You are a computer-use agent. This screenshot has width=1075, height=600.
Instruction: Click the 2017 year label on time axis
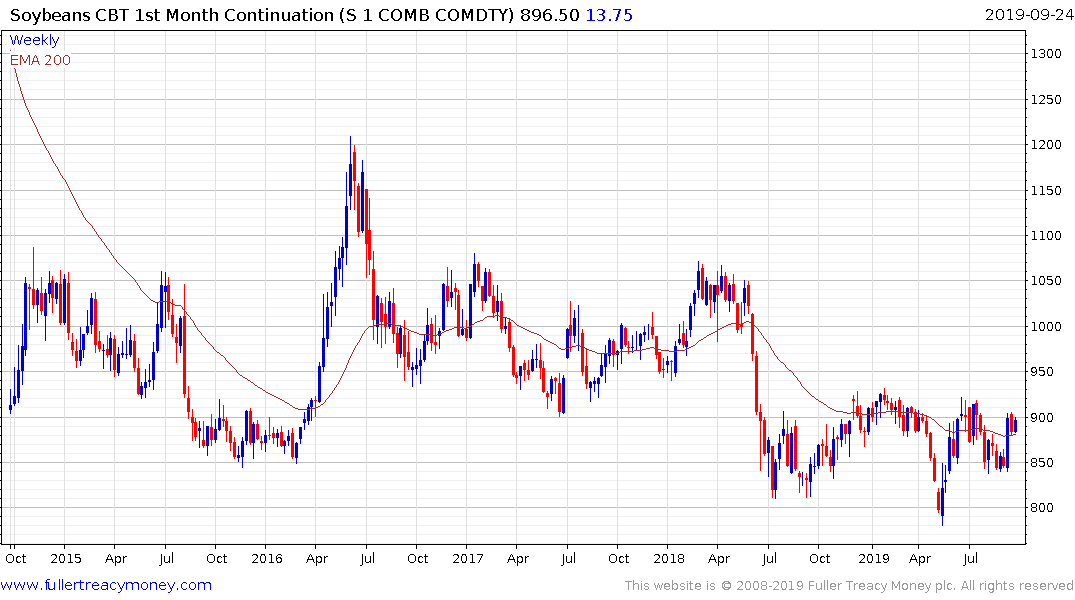click(x=468, y=558)
